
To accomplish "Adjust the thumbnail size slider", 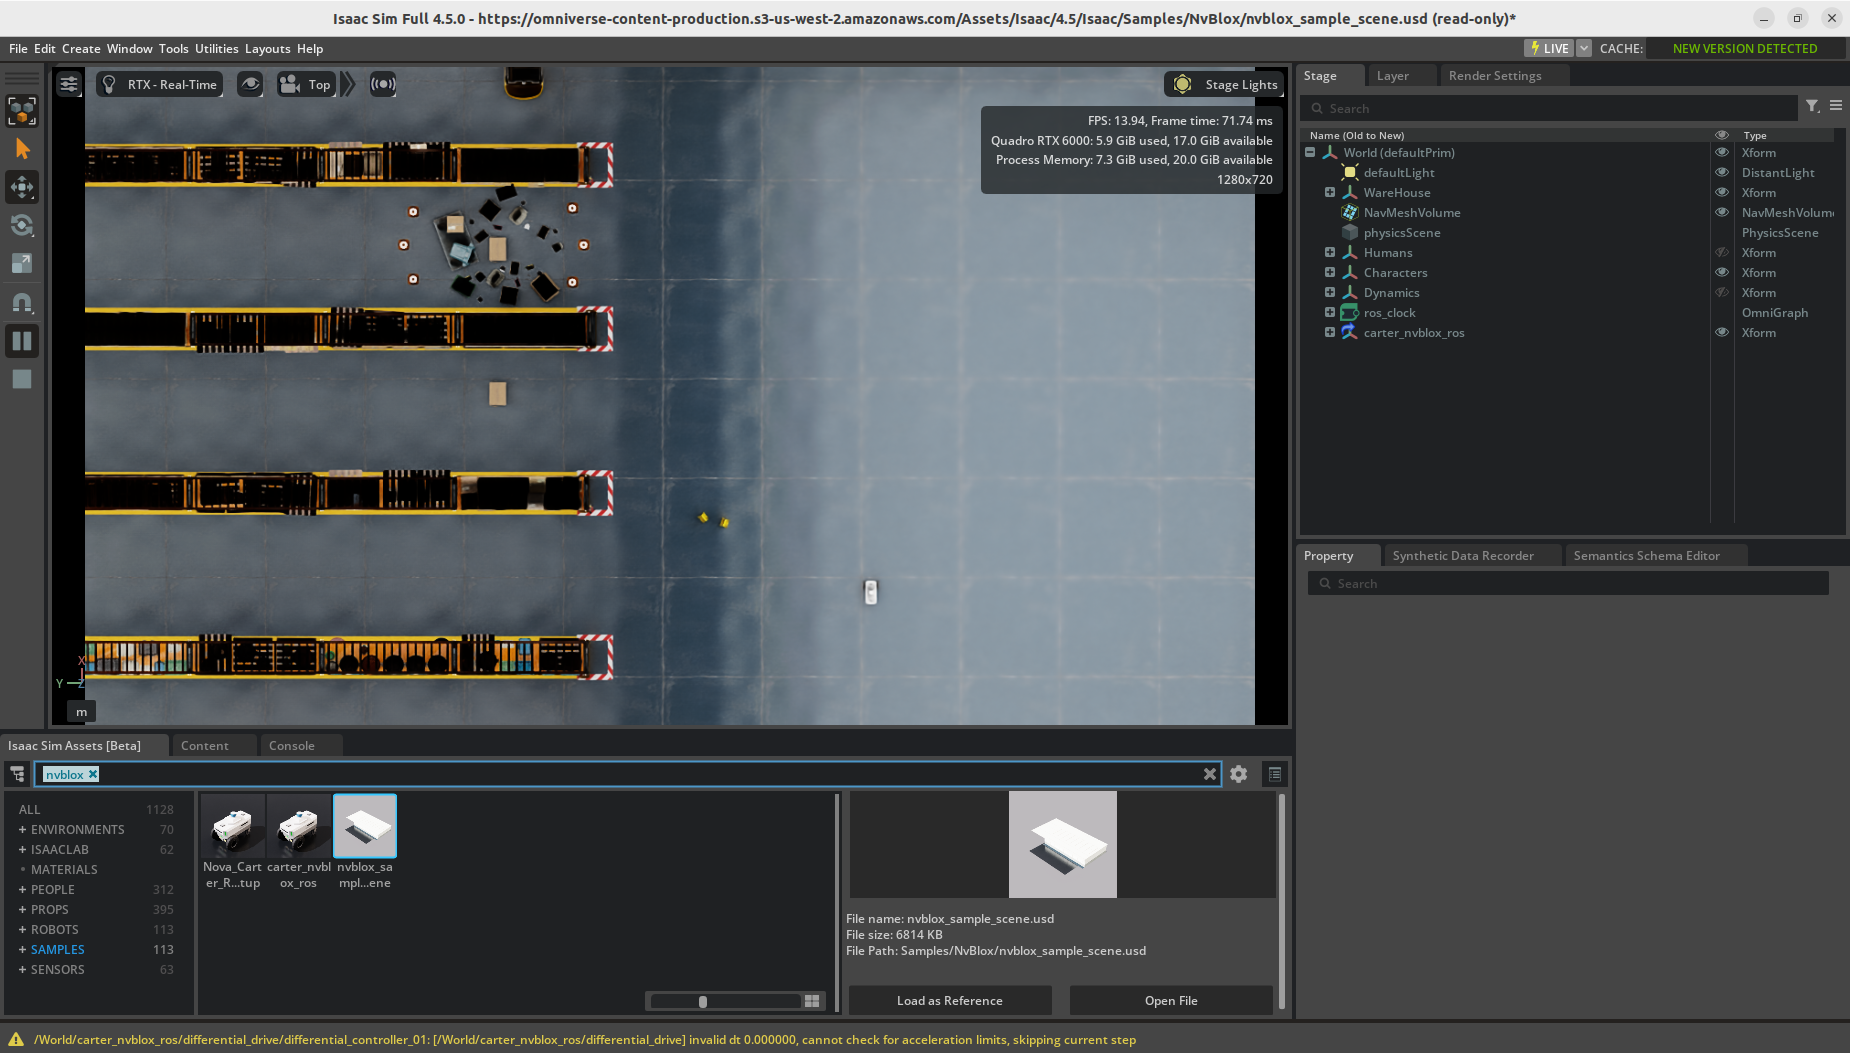I will pyautogui.click(x=703, y=1001).
